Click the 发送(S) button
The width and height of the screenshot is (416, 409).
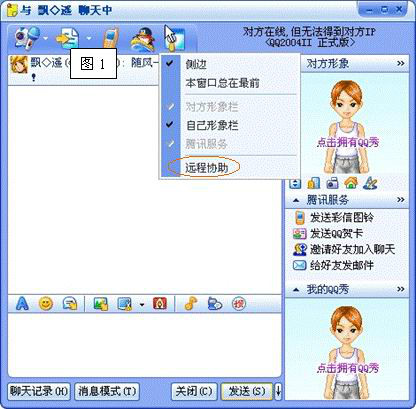247,391
